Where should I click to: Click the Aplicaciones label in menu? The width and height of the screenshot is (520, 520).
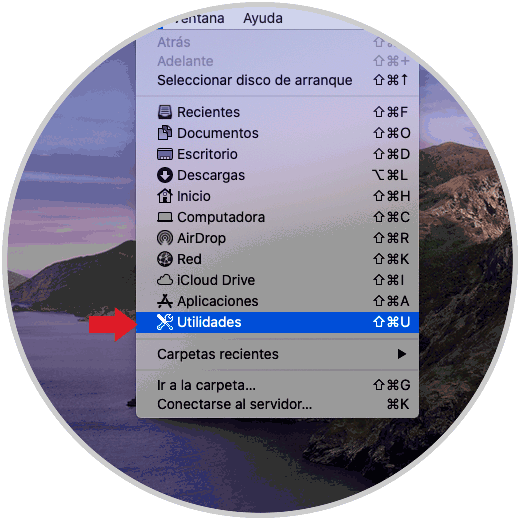[x=218, y=301]
